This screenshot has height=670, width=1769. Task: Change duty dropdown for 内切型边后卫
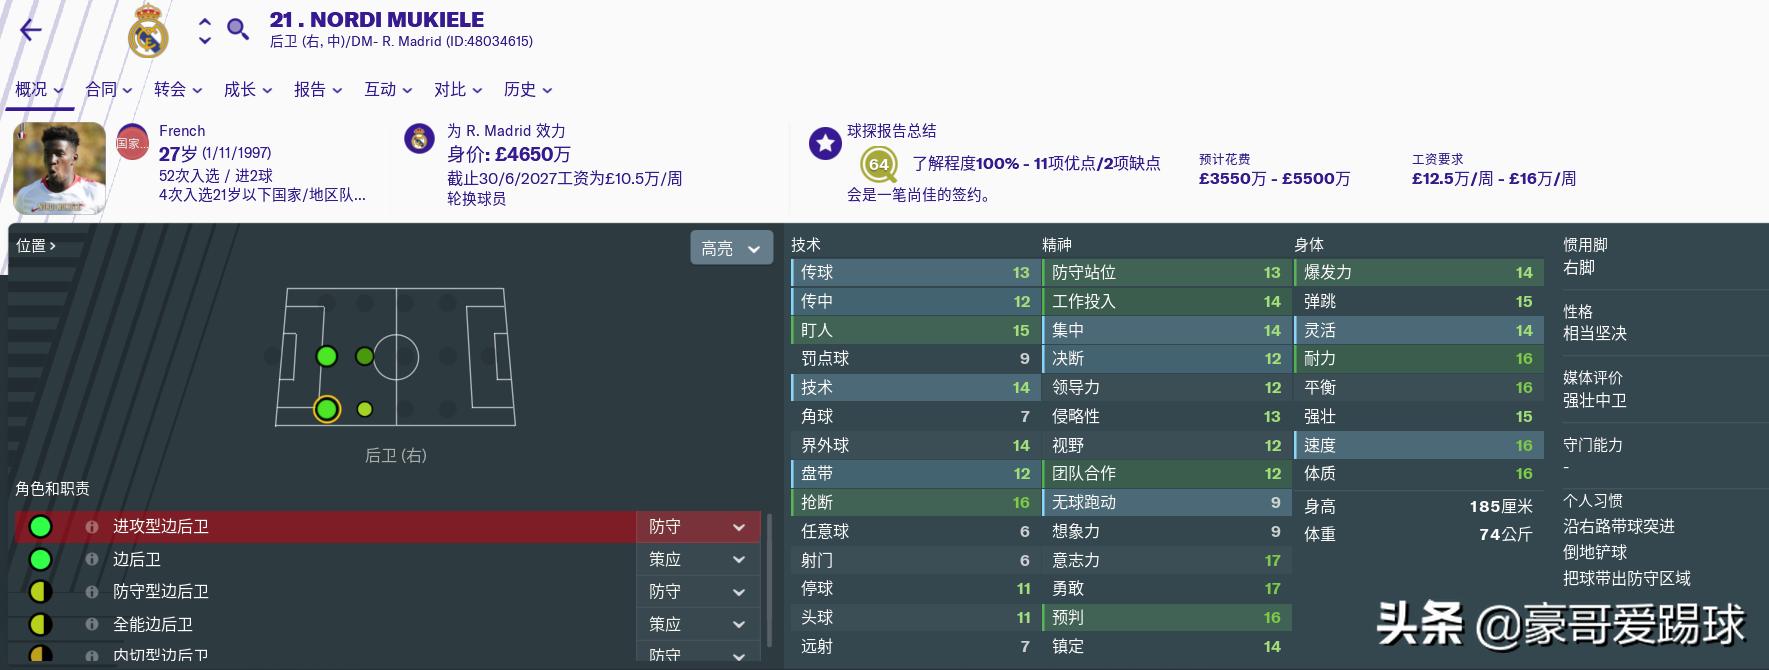tap(698, 654)
